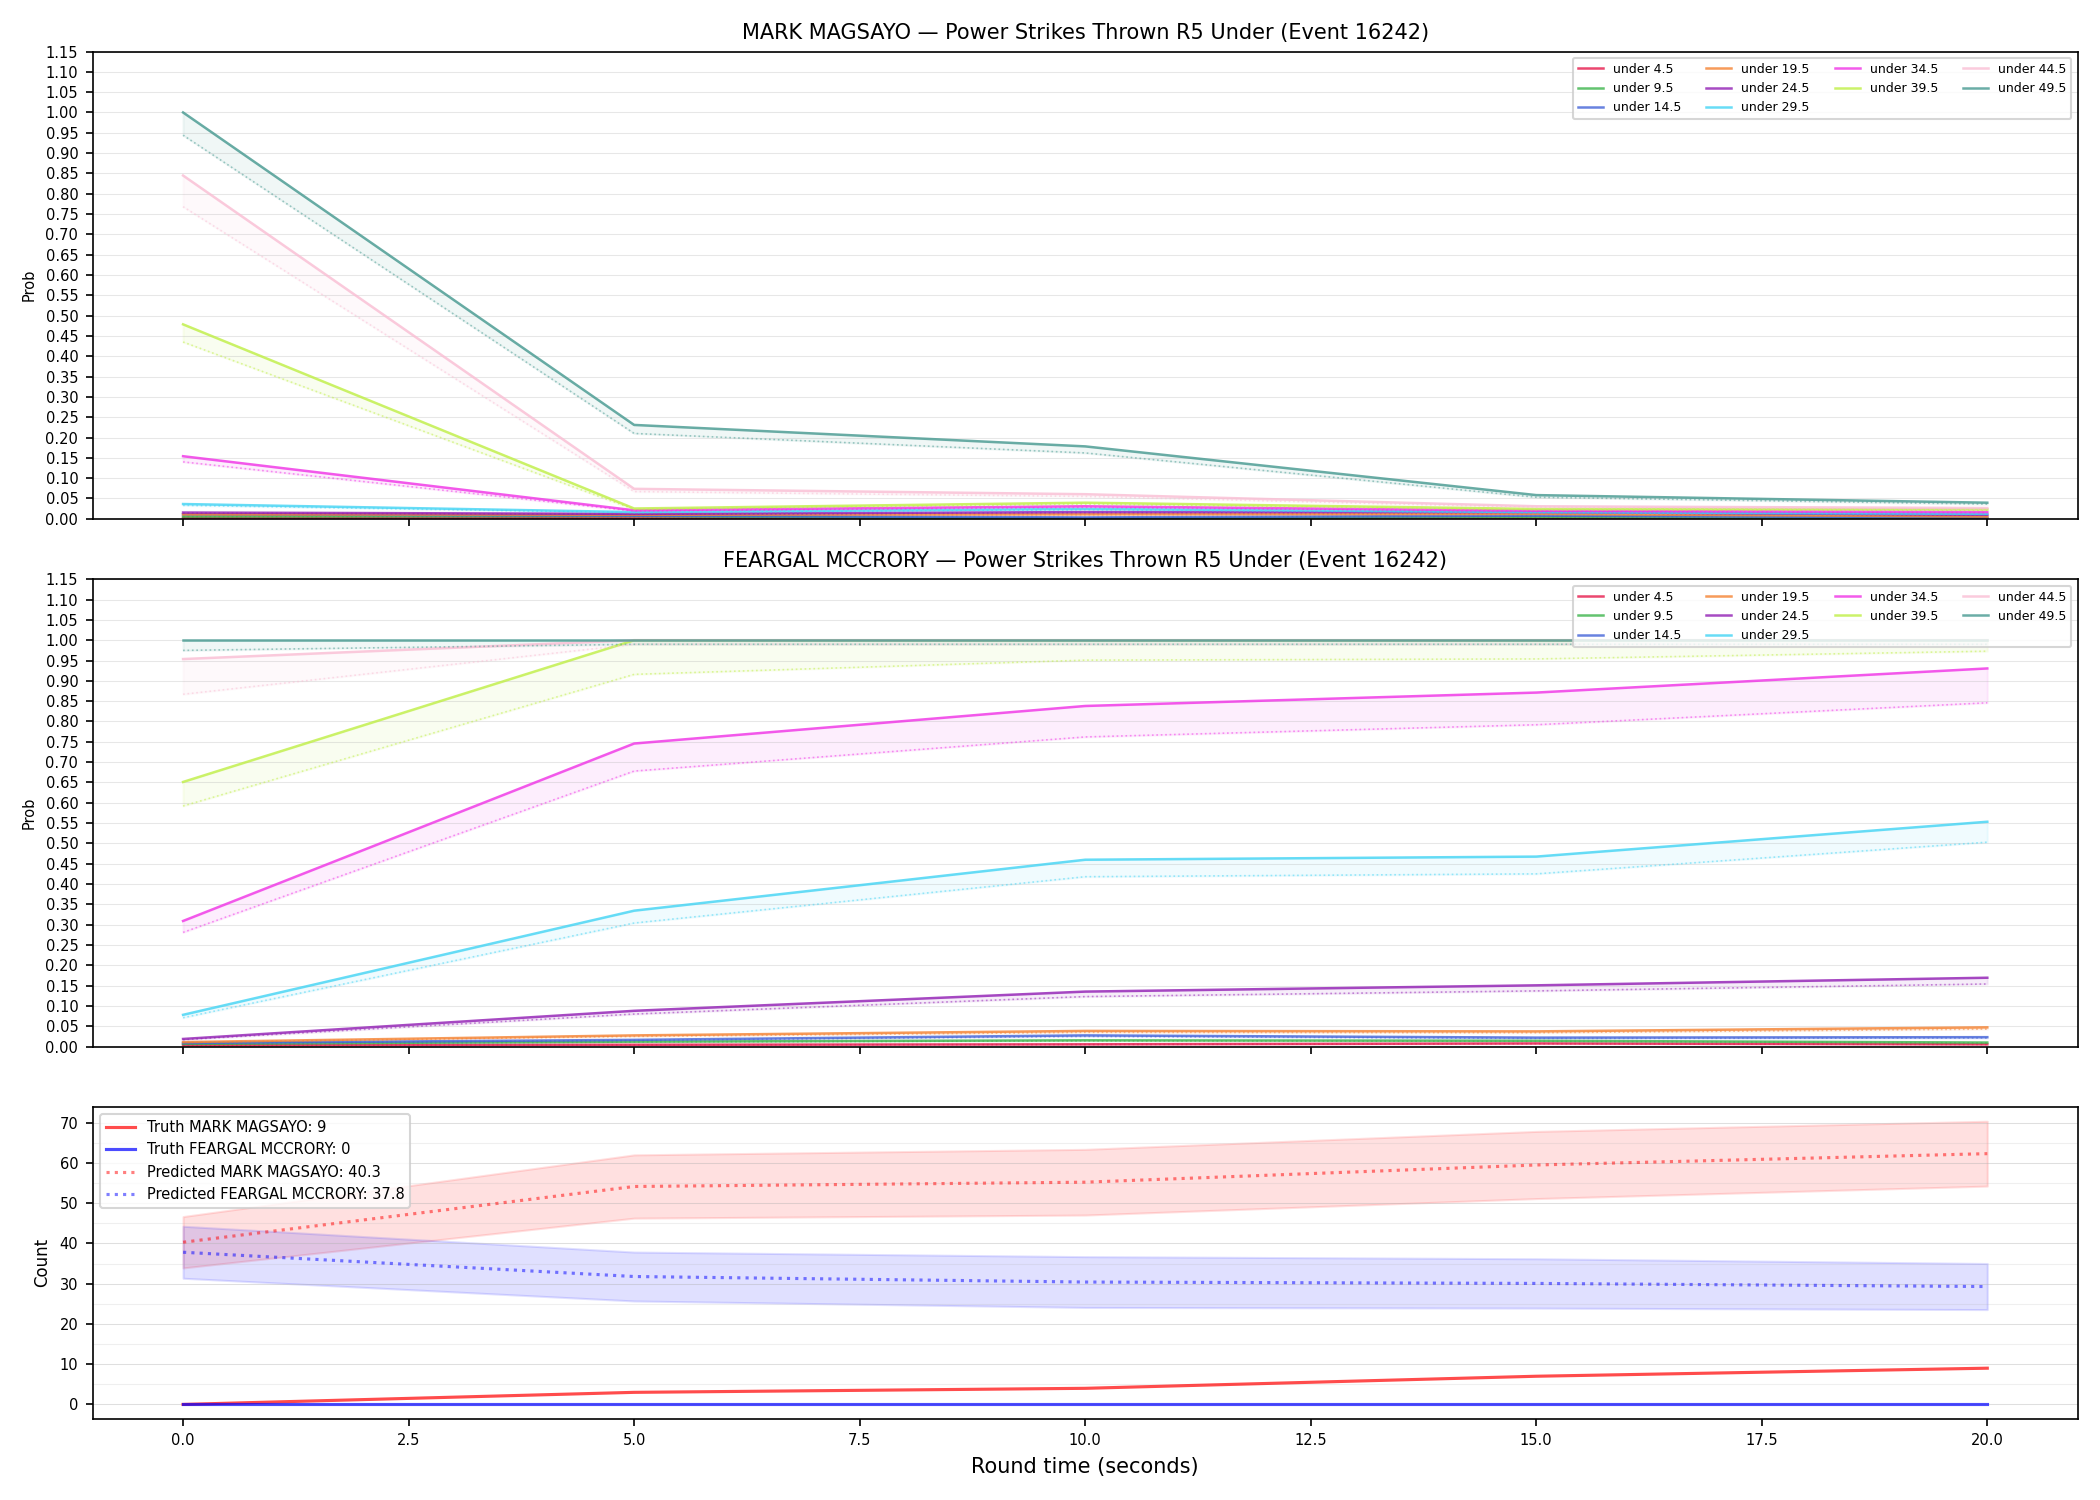Viewport: 2100px width, 1500px height.
Task: Click the "2.5" x-axis tick label
Action: point(408,1440)
